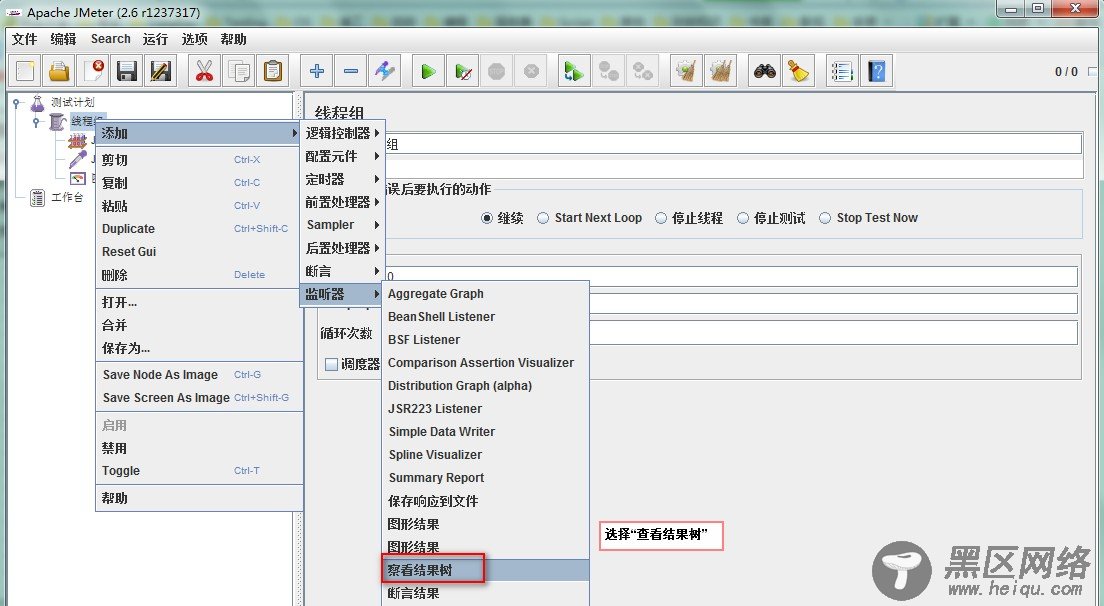Choose 保存响应到文件 listener
This screenshot has height=606, width=1104.
(x=486, y=501)
